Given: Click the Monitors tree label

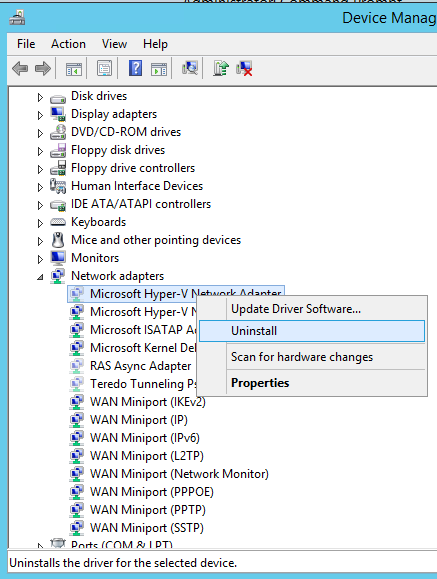Looking at the screenshot, I should point(95,258).
